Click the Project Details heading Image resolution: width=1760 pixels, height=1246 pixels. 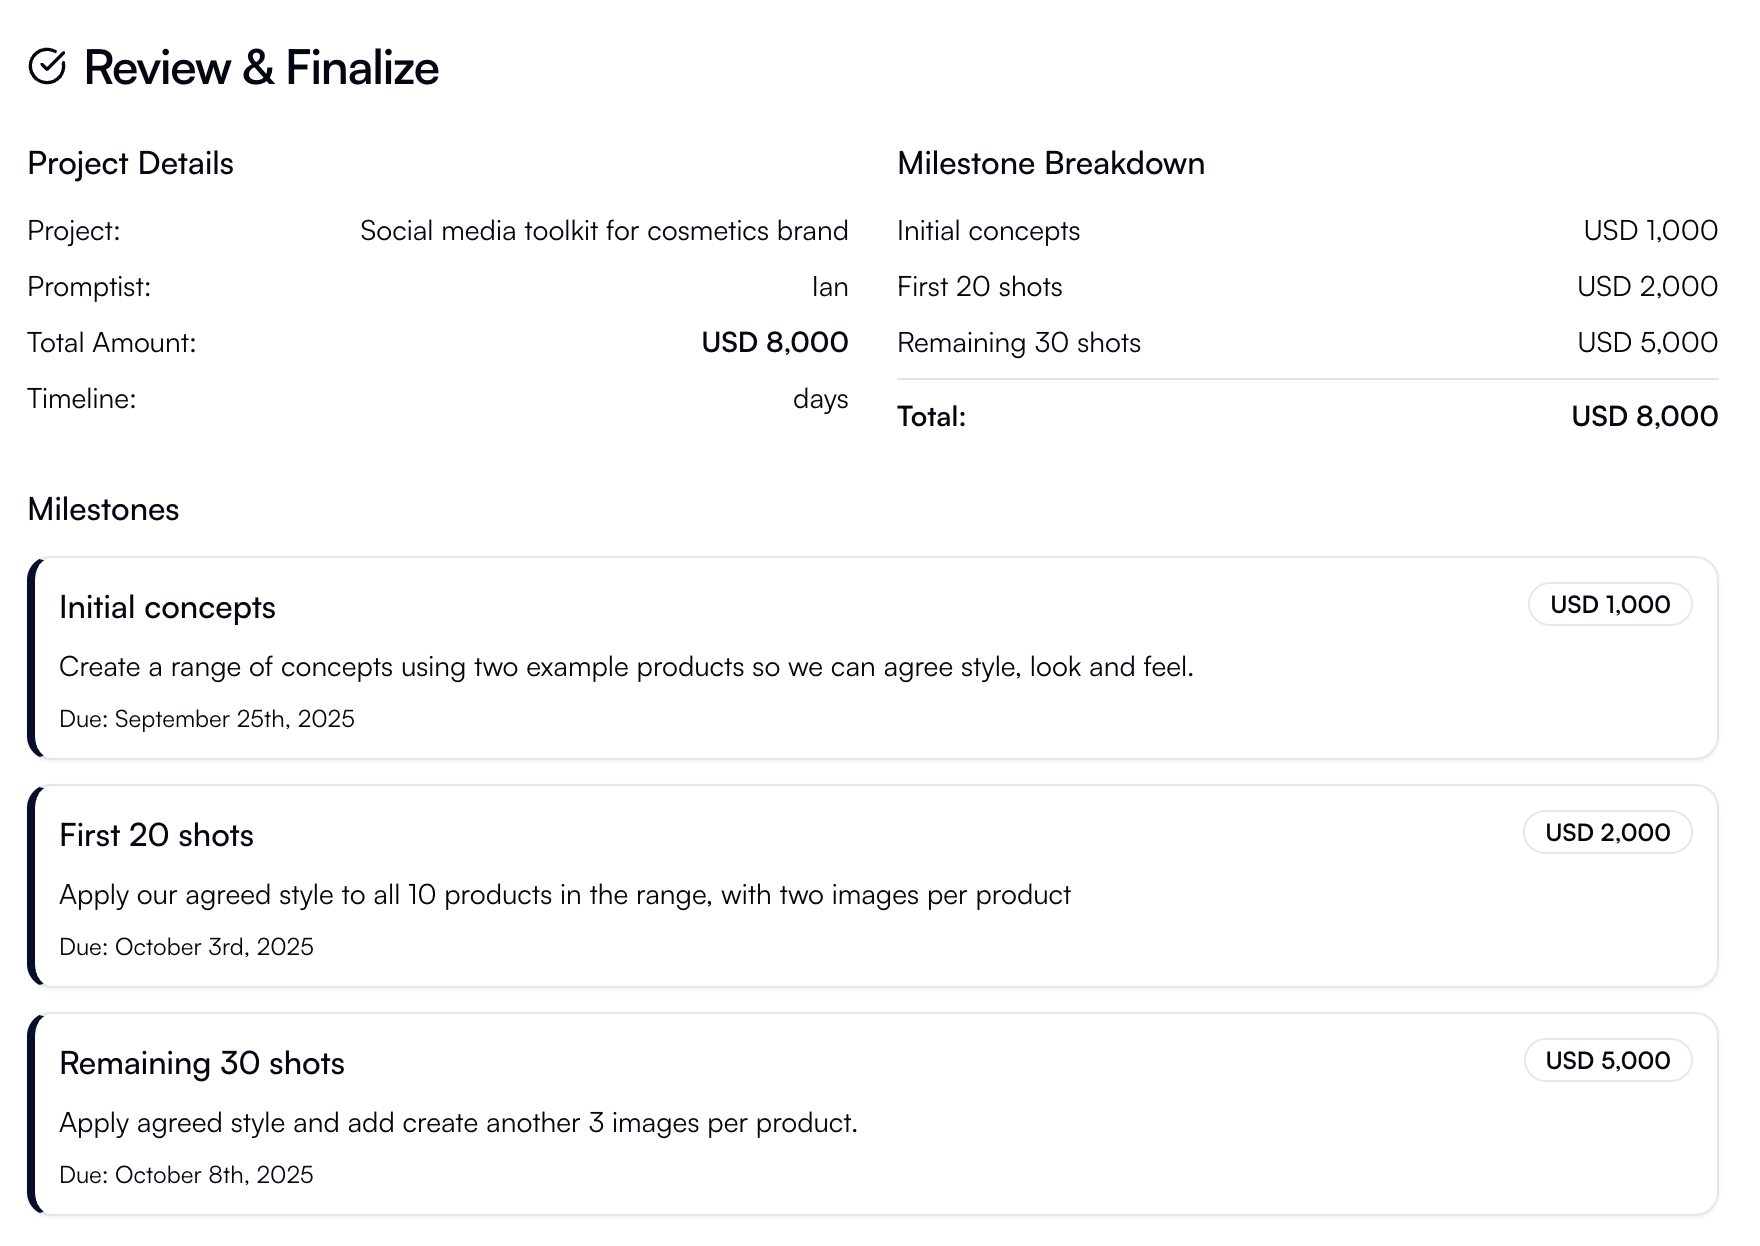(130, 163)
